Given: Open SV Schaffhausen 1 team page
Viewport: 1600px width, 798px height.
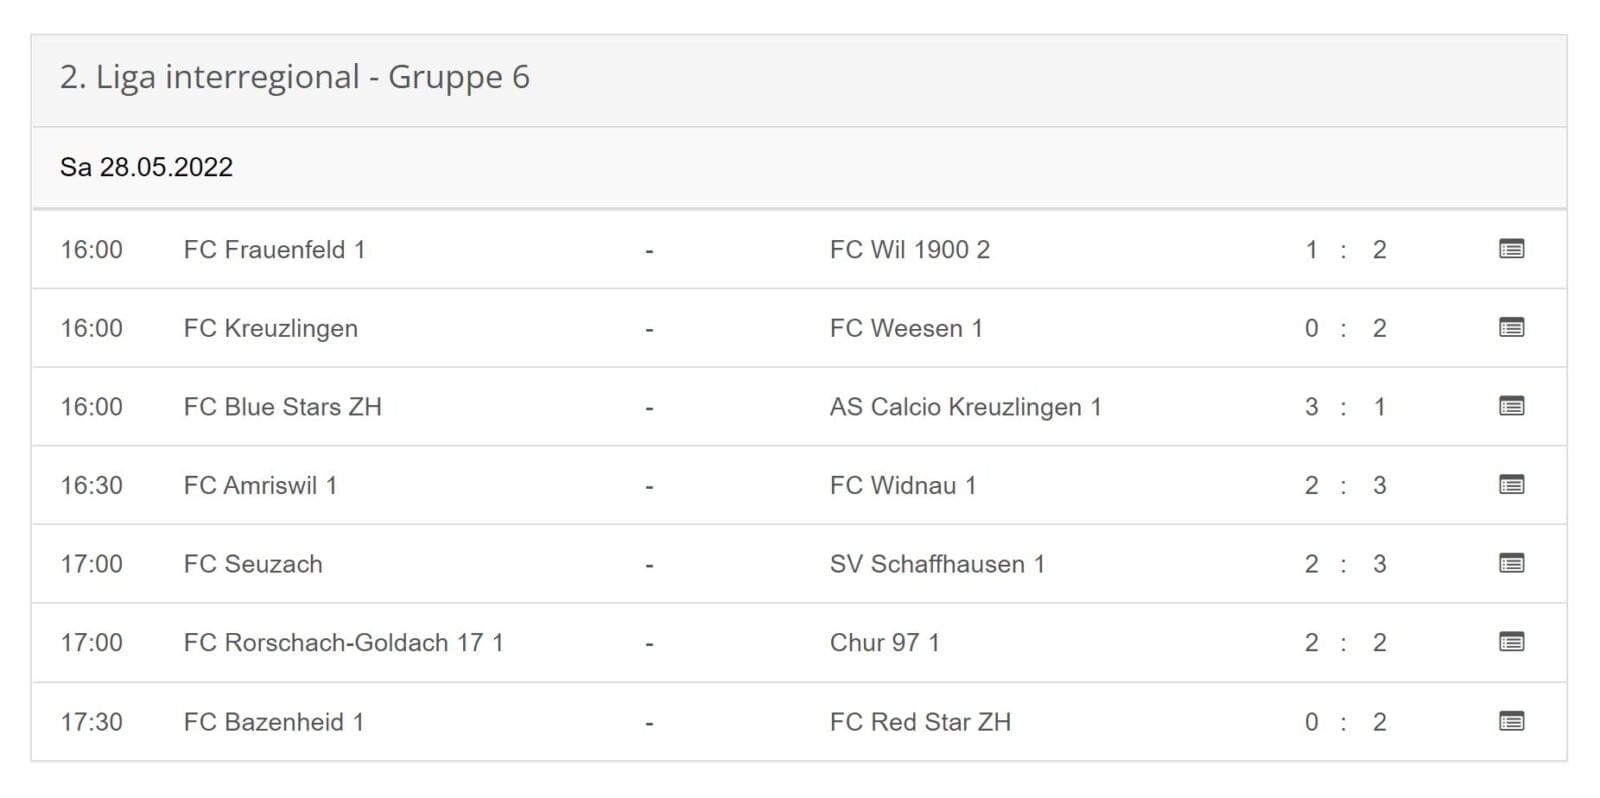Looking at the screenshot, I should pyautogui.click(x=937, y=564).
